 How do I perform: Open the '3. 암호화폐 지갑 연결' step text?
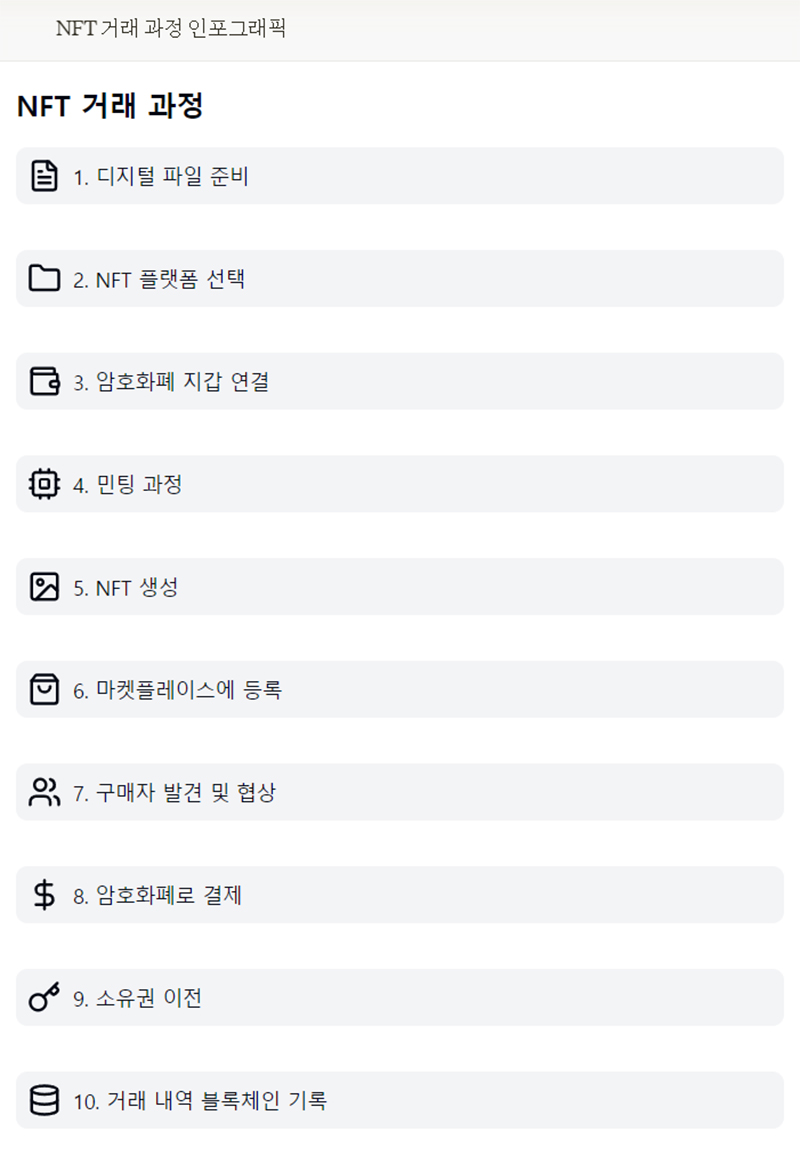tap(171, 382)
